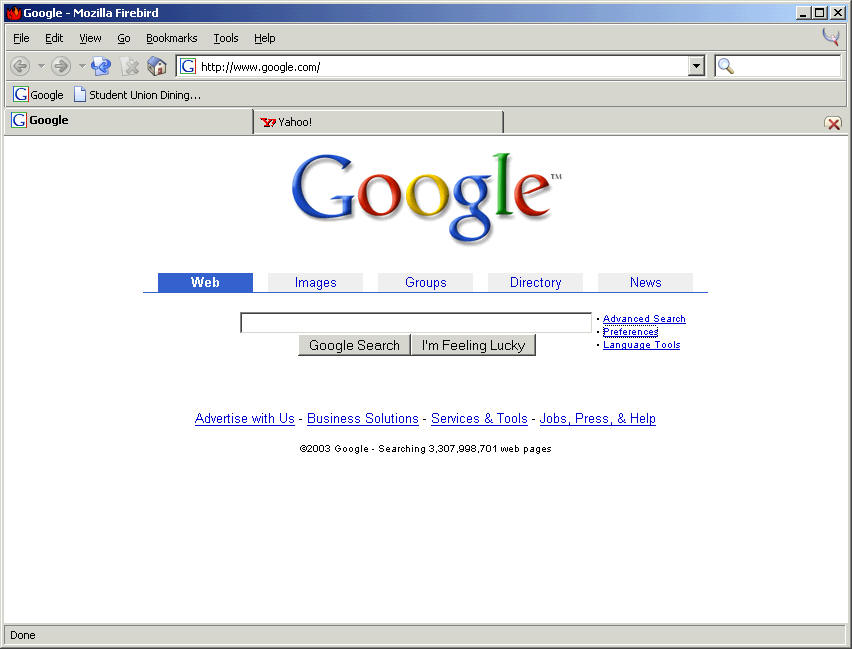Click the Google Search button

pyautogui.click(x=354, y=345)
